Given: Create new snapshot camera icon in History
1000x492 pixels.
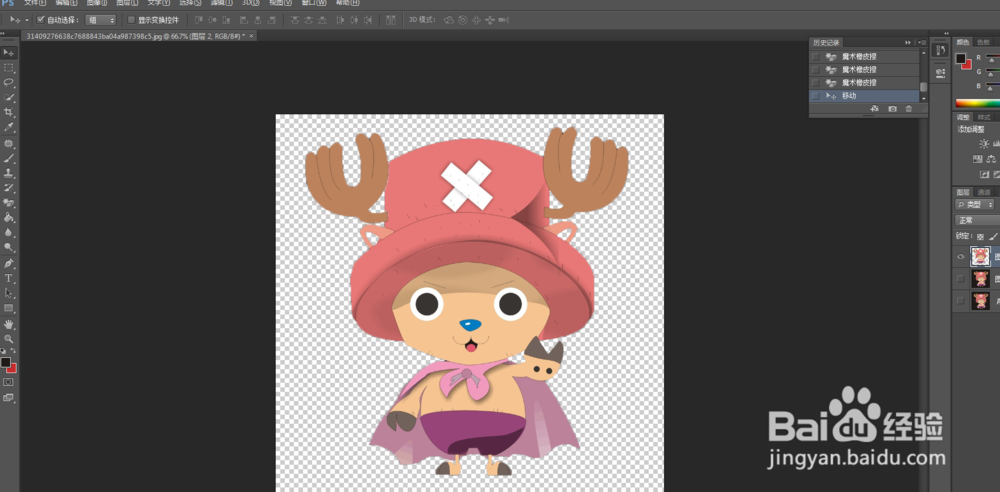Looking at the screenshot, I should 892,109.
